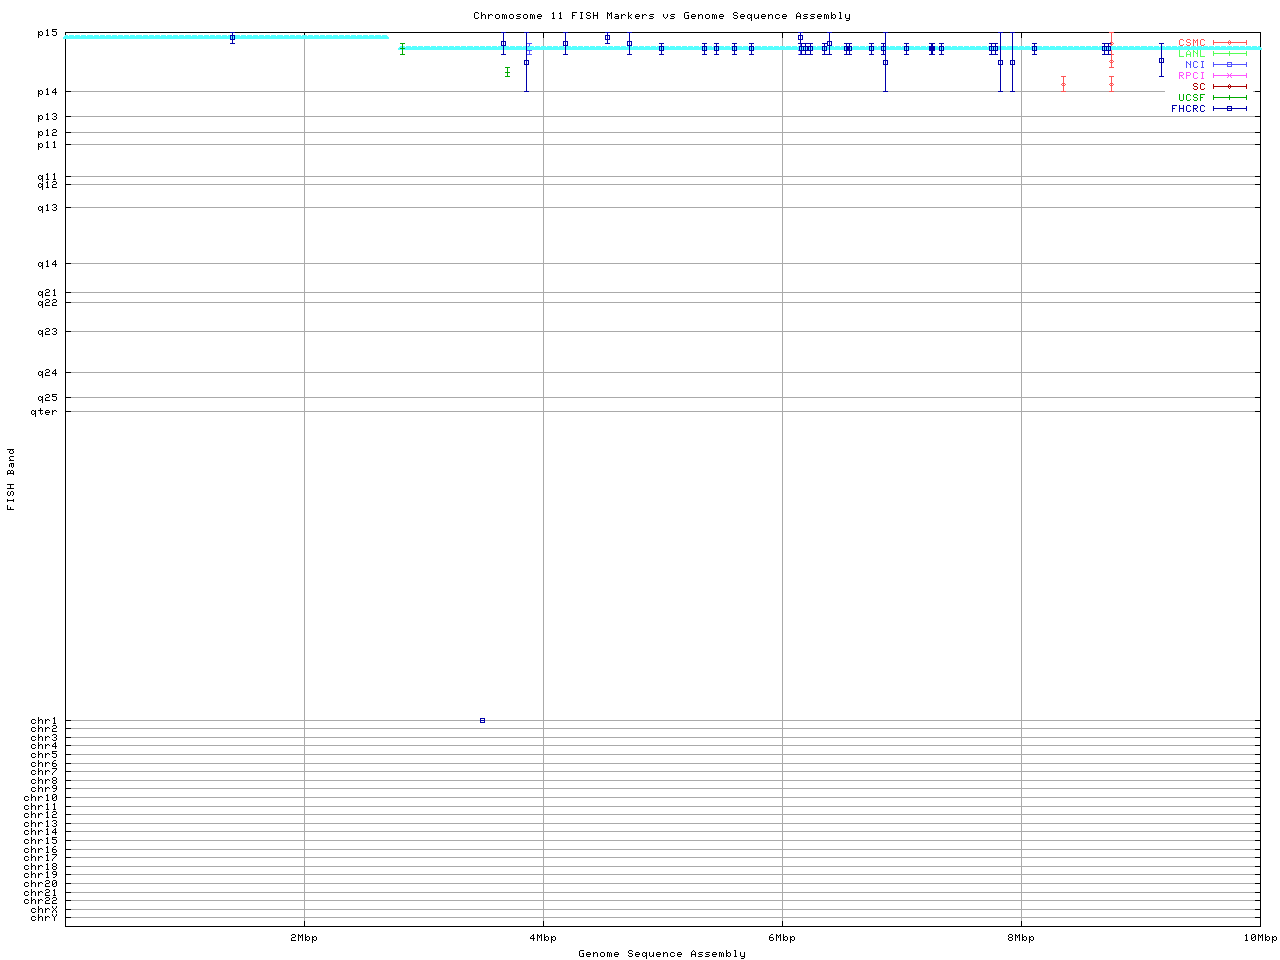Click the 2Mbp x-axis tick label
Screen dimensions: 1280x960
tap(304, 938)
